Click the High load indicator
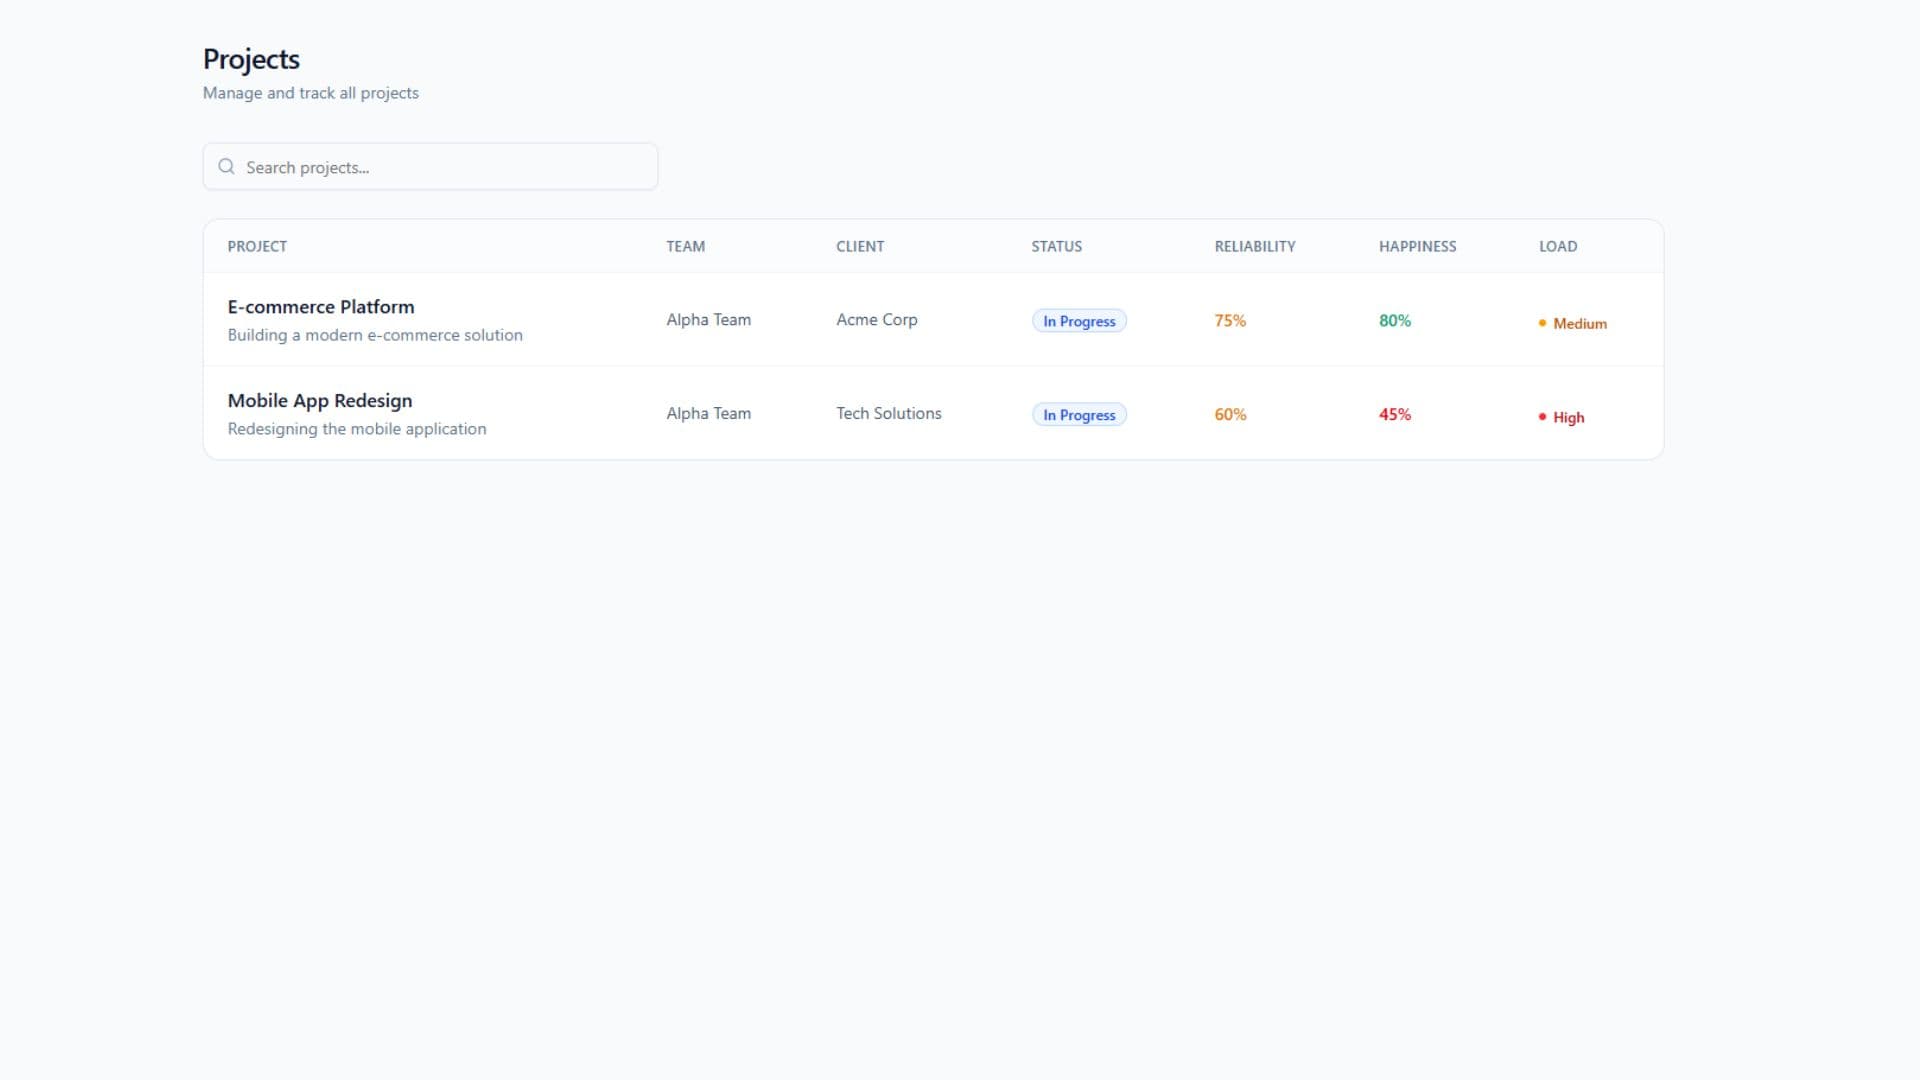Viewport: 1920px width, 1080px height. pos(1562,418)
